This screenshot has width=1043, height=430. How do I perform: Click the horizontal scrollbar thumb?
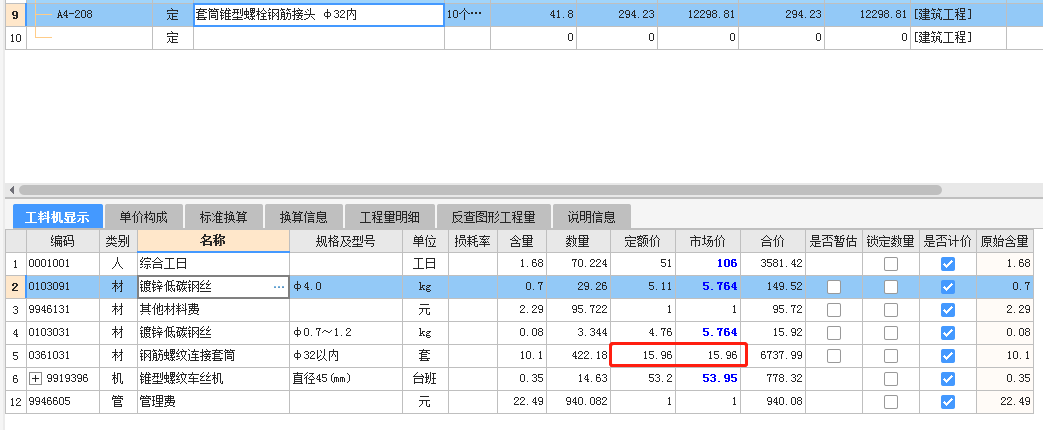(x=480, y=190)
